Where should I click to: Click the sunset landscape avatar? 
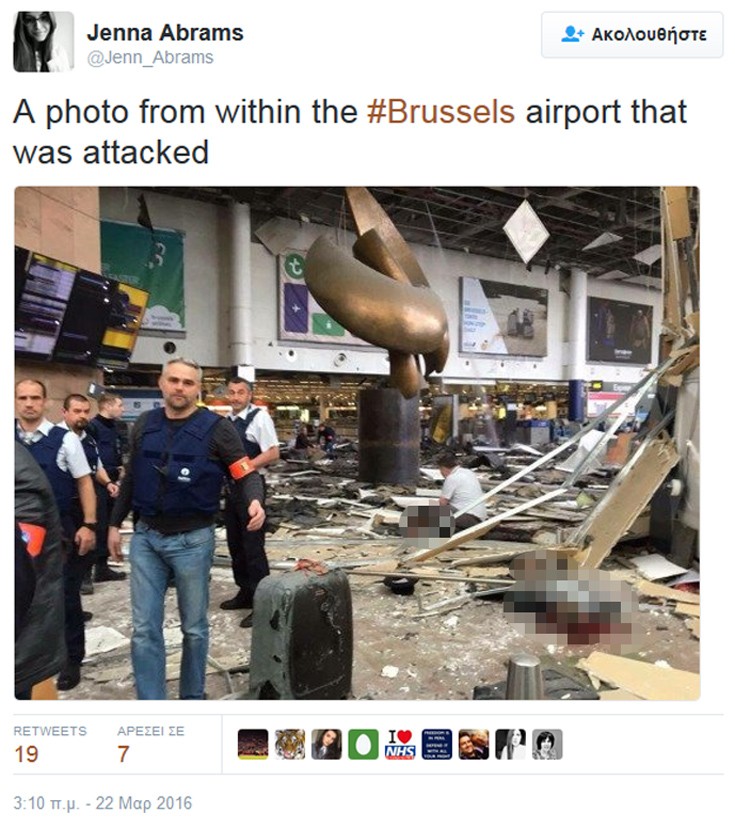point(253,744)
